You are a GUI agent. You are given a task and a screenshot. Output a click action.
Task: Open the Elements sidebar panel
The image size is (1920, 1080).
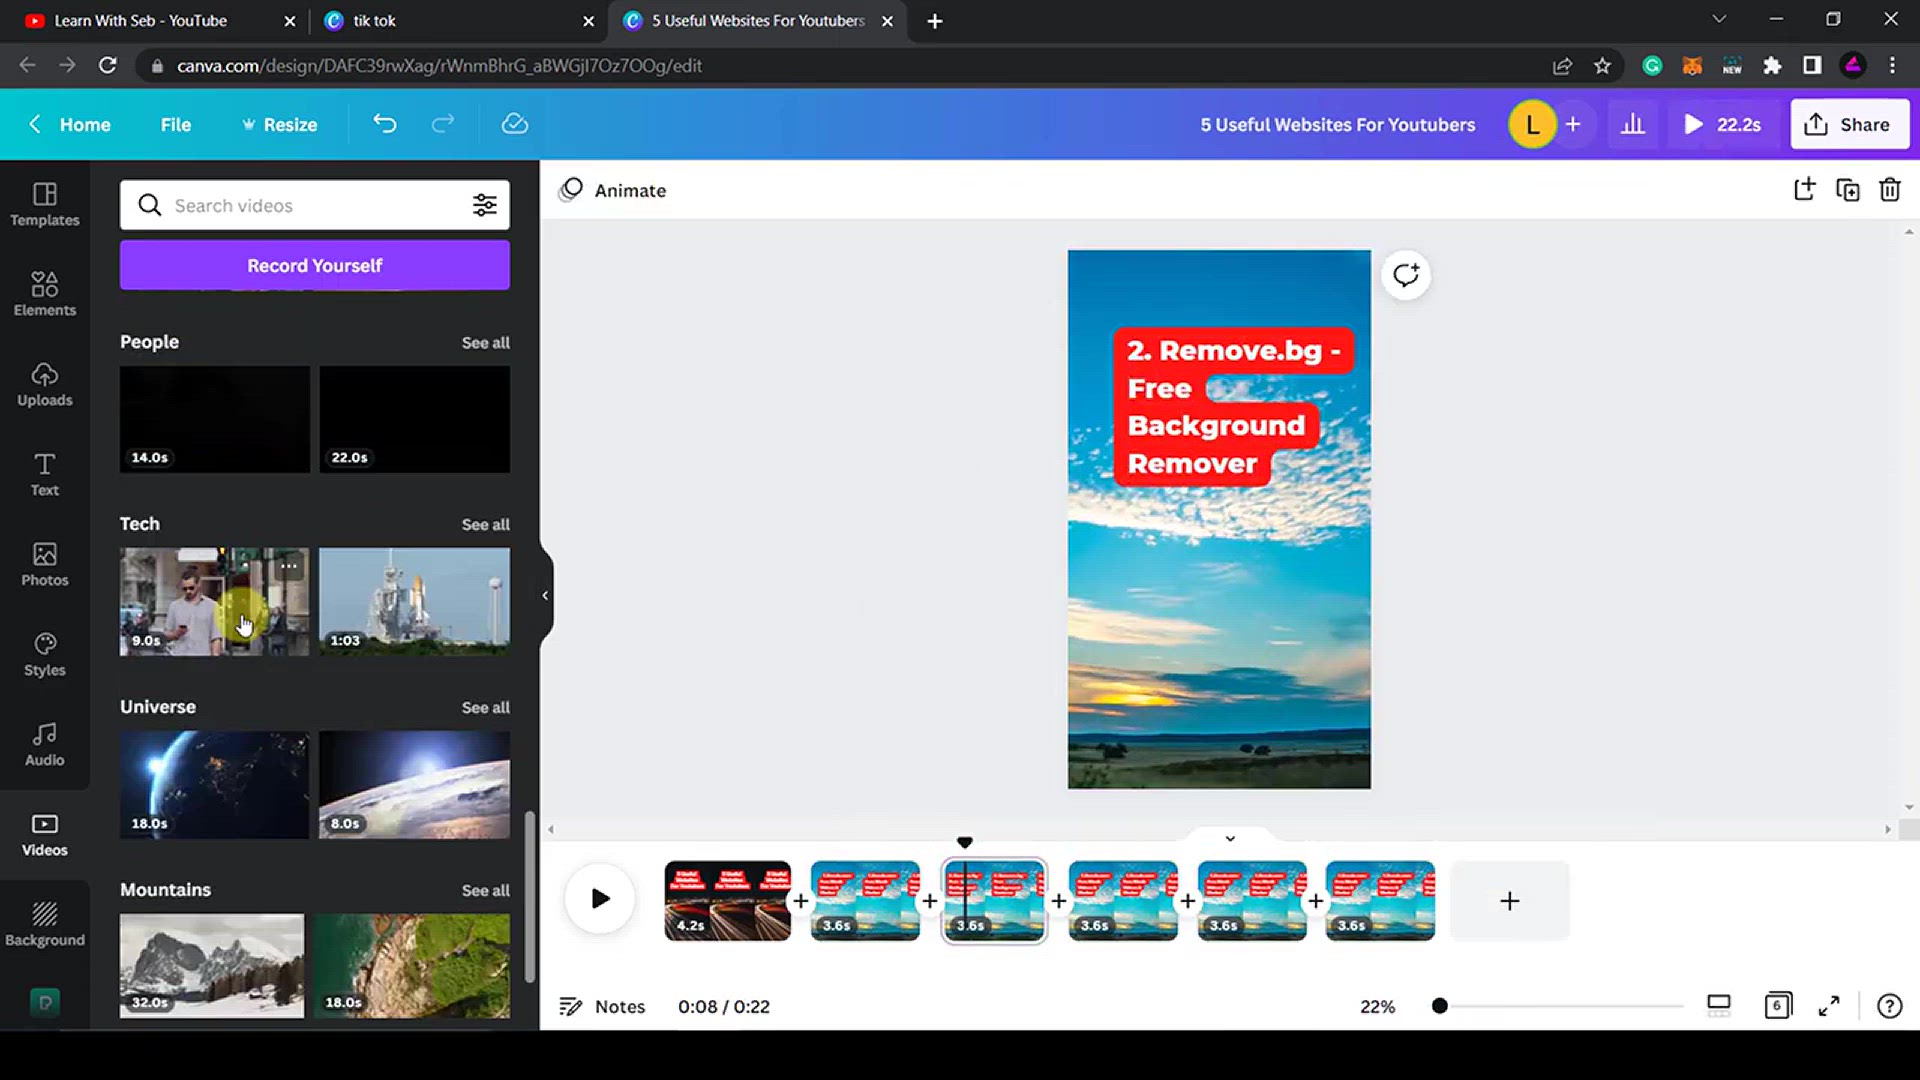[x=44, y=294]
